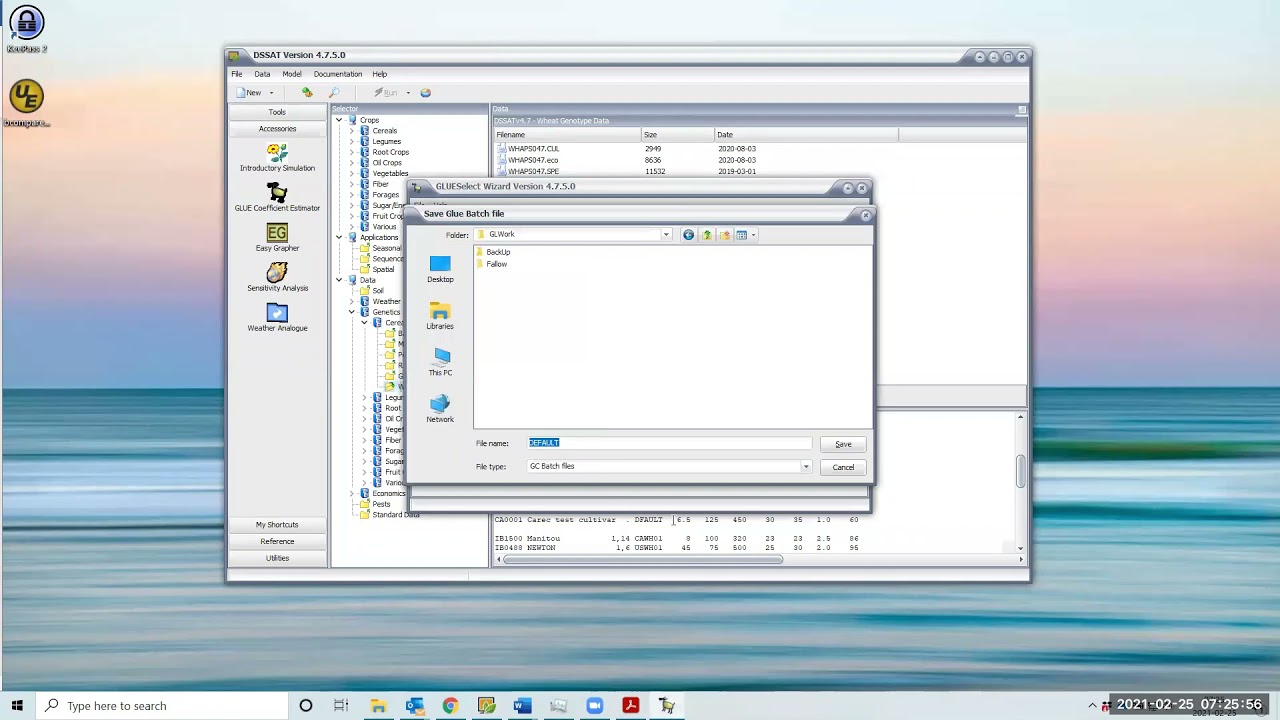Screen dimensions: 1280x720
Task: Select Network in the Save dialog places bar
Action: point(440,409)
